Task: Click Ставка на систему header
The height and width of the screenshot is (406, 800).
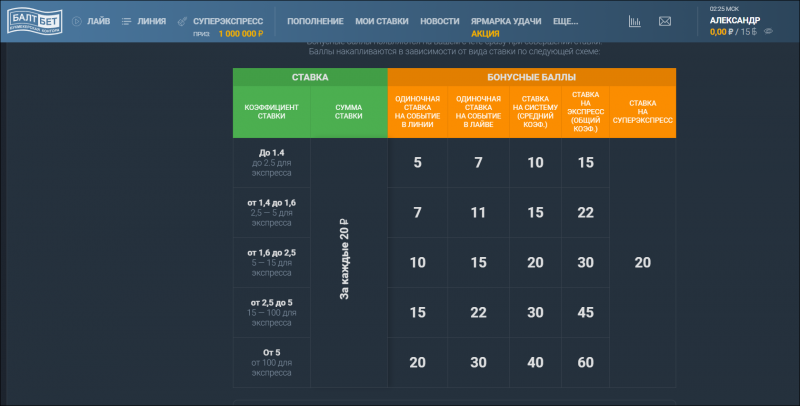Action: click(x=535, y=112)
